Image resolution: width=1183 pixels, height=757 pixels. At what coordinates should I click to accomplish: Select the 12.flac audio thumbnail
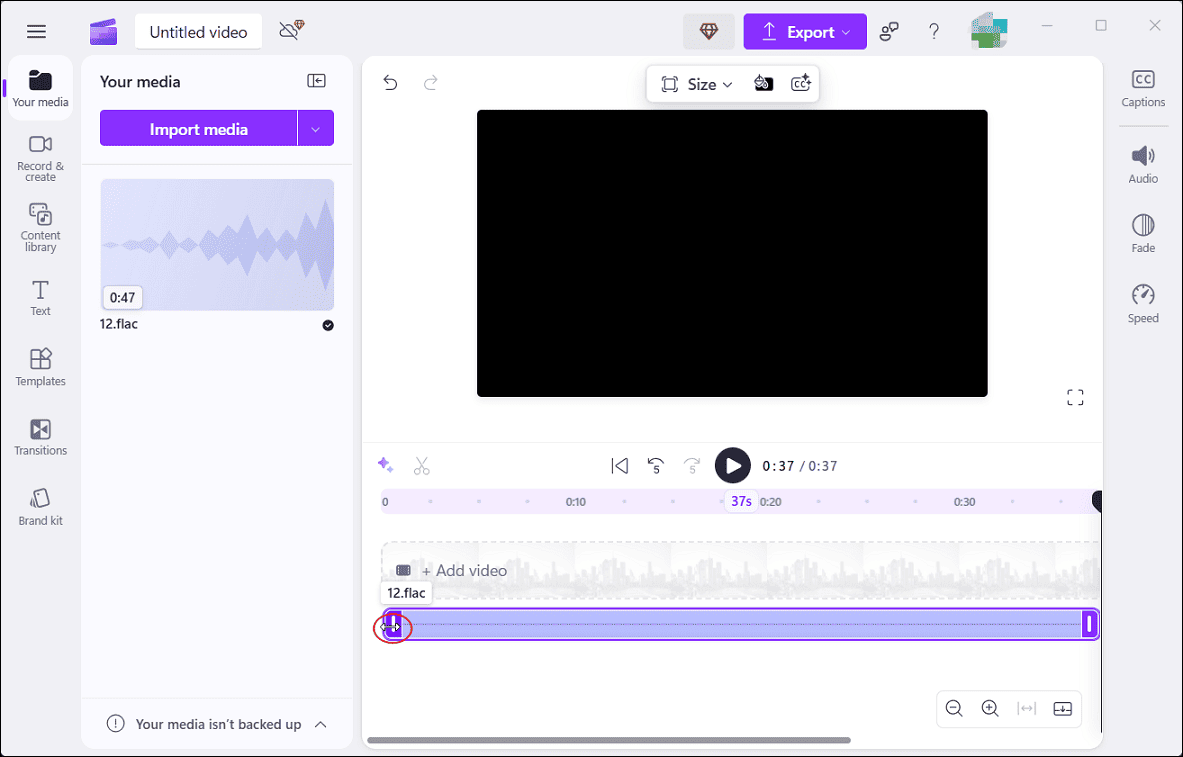pos(217,245)
